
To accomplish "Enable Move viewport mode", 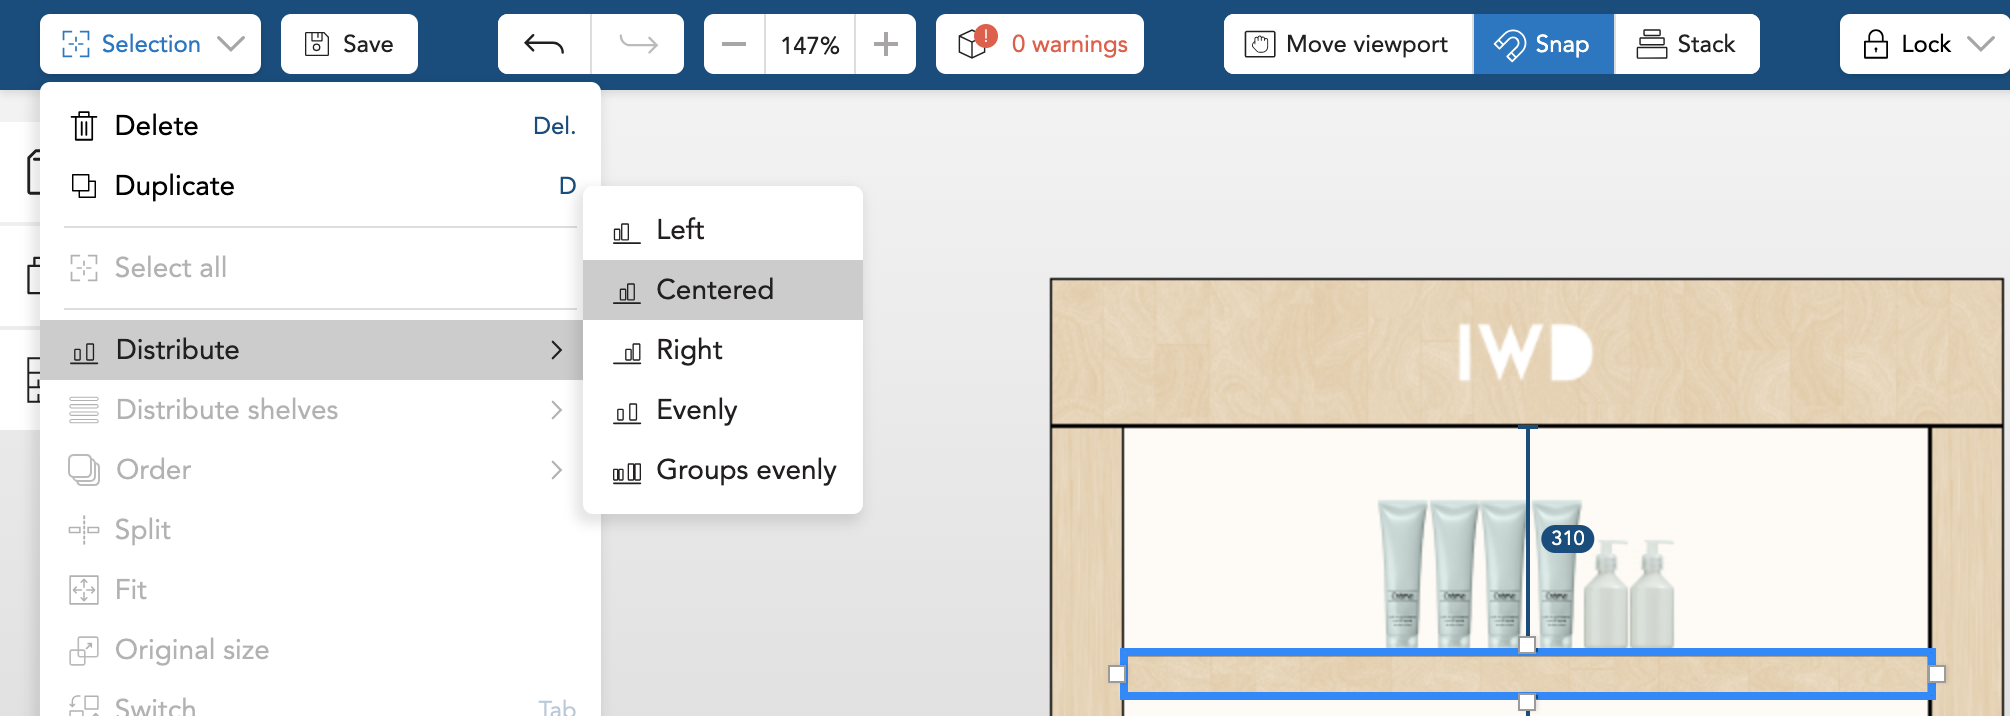I will [x=1348, y=44].
